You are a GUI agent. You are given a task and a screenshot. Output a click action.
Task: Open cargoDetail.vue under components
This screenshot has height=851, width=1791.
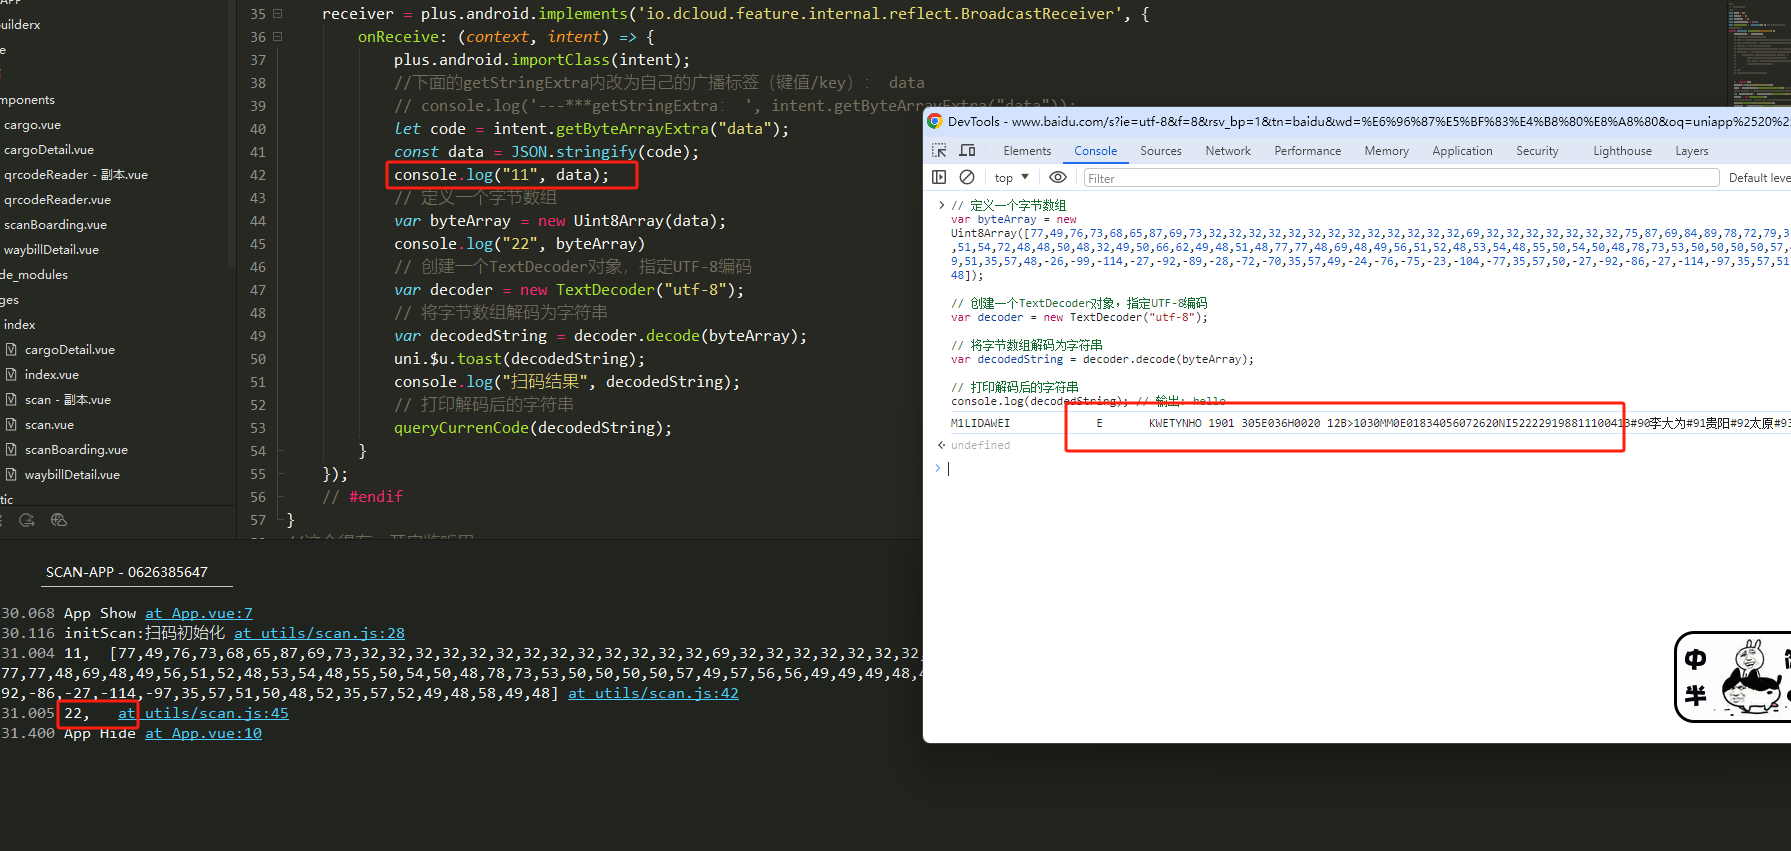(49, 150)
